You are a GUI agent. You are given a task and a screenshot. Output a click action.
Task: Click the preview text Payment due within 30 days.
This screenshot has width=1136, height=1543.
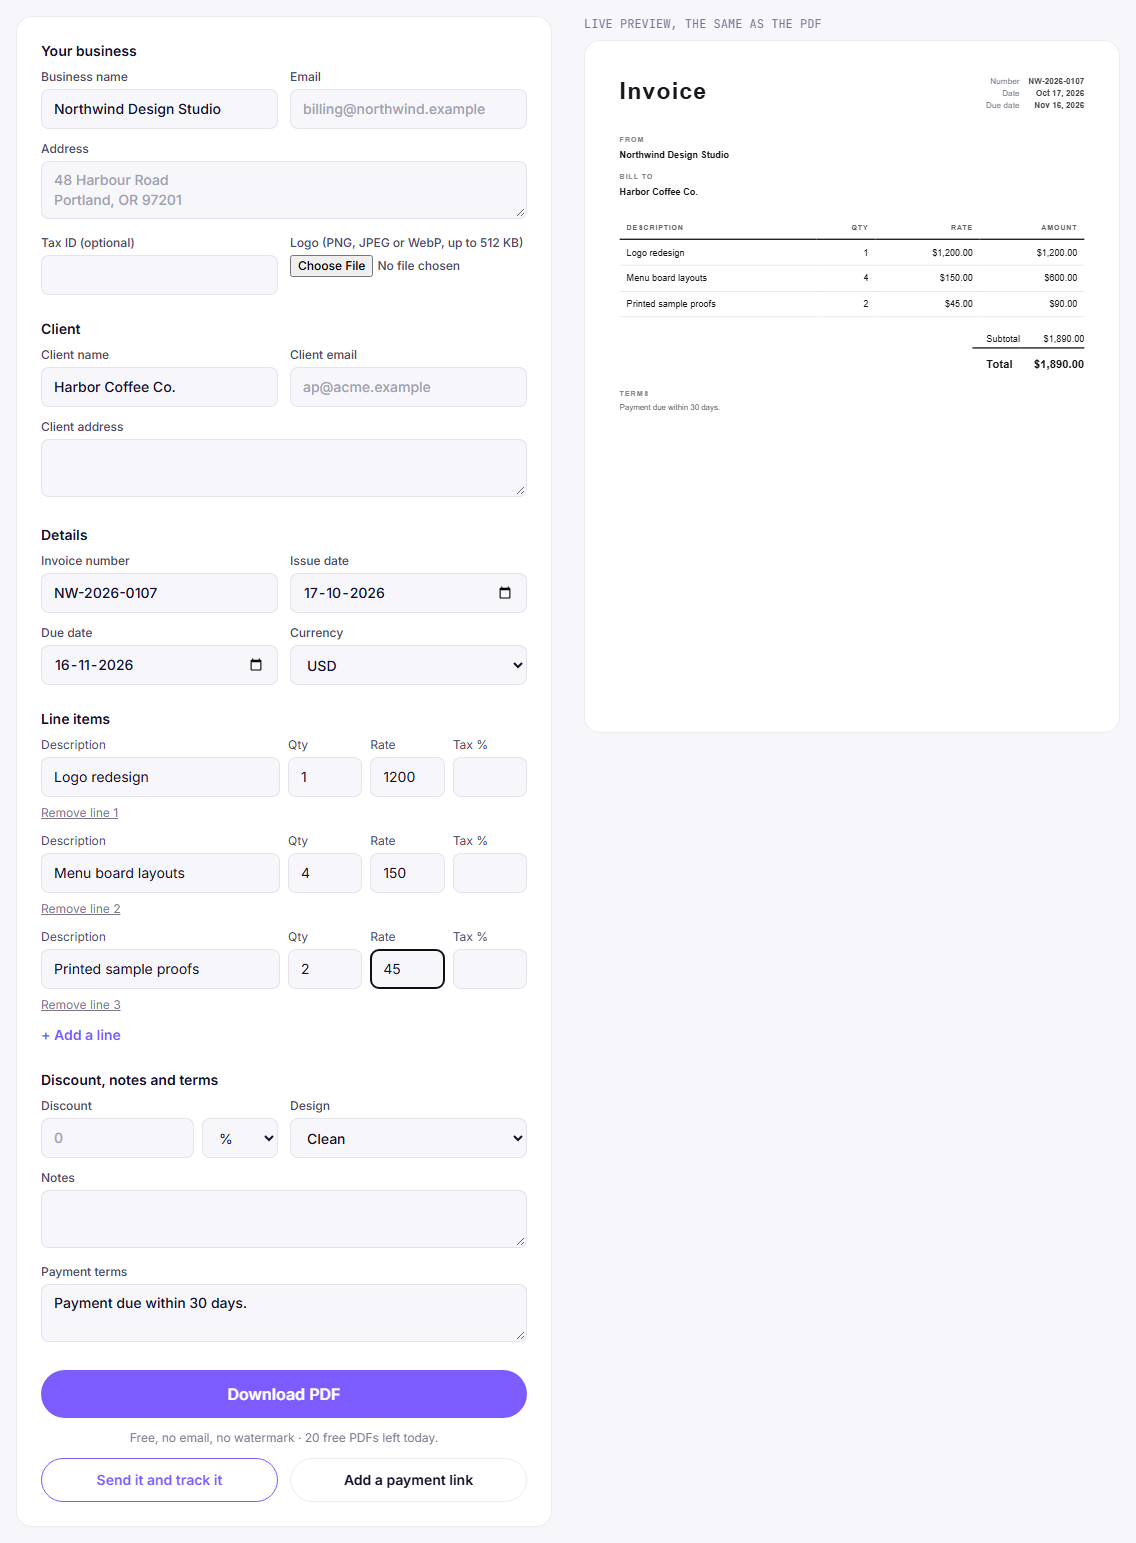point(669,408)
